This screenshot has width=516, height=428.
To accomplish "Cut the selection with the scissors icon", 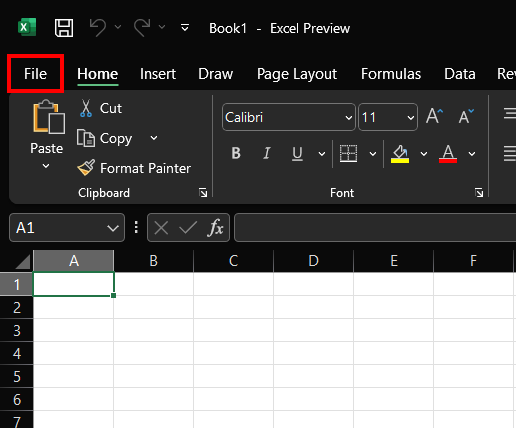I will click(x=86, y=108).
